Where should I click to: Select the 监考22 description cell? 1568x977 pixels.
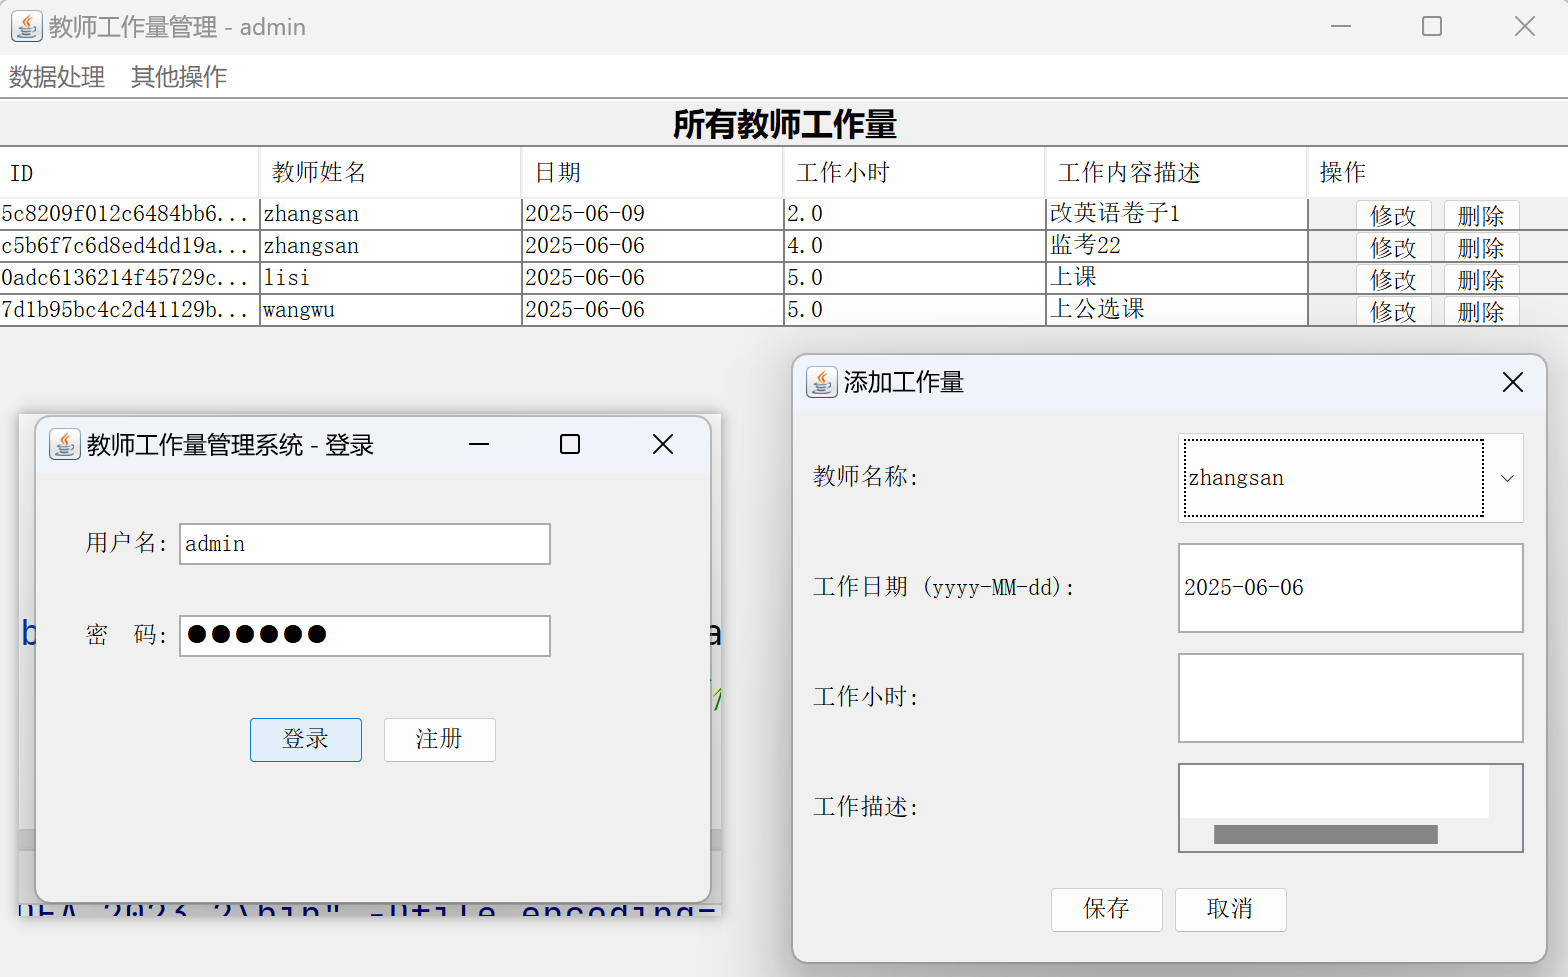click(1177, 246)
